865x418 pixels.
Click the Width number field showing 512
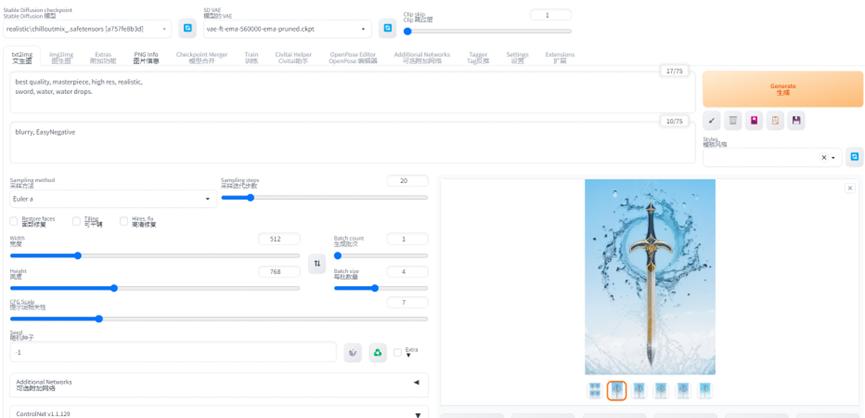(x=279, y=239)
